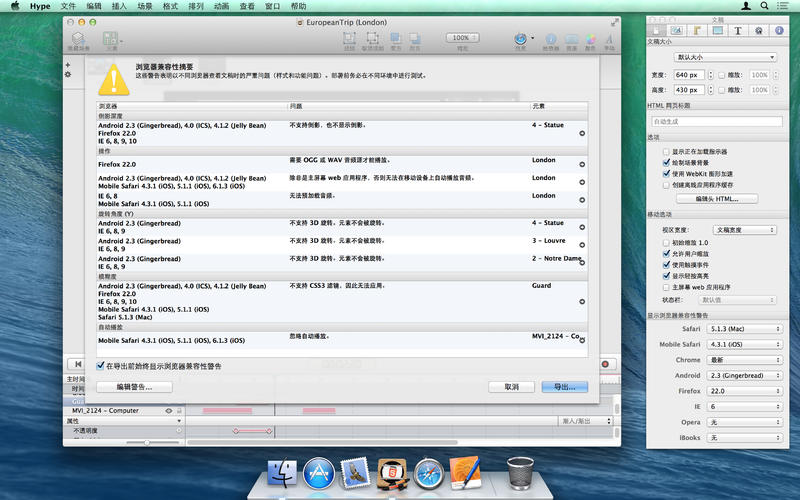Open the Hype 2 app in Dock
Screen dimensions: 800x500
tap(391, 472)
